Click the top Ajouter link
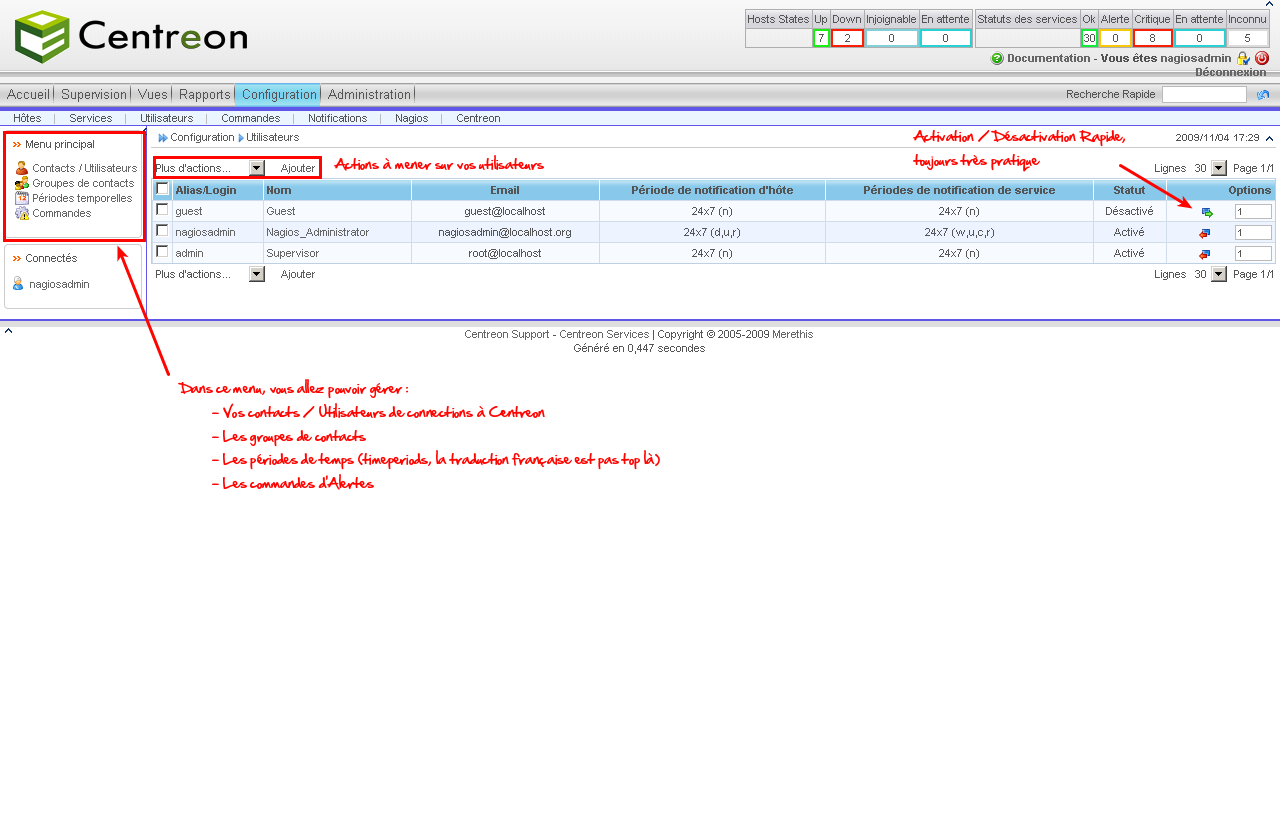Screen dimensions: 1280x837 [x=298, y=168]
